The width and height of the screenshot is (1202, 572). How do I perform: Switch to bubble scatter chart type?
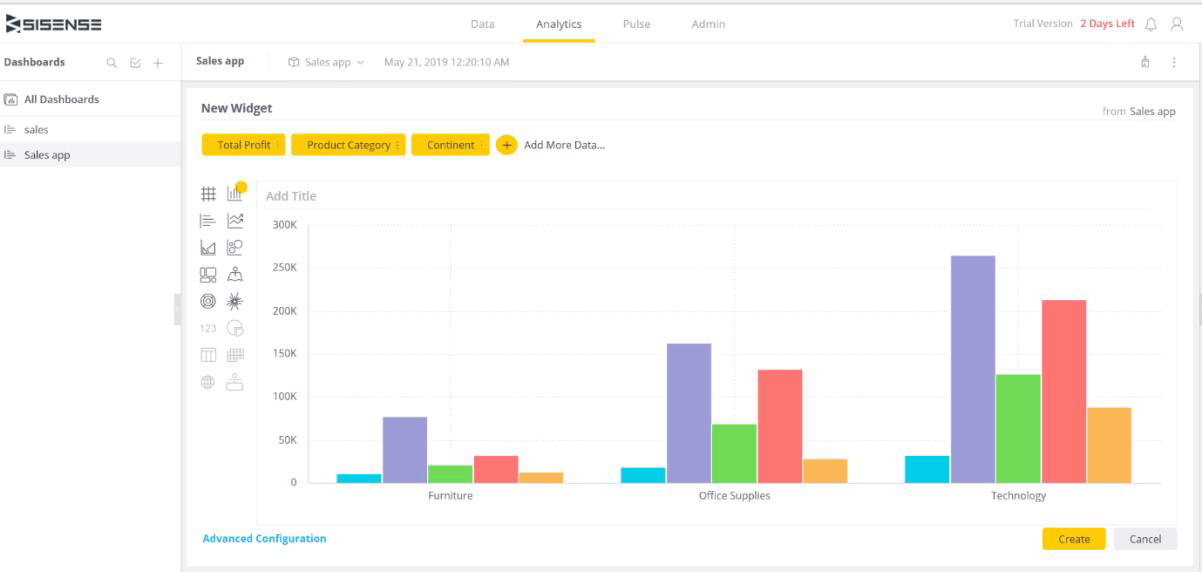235,248
